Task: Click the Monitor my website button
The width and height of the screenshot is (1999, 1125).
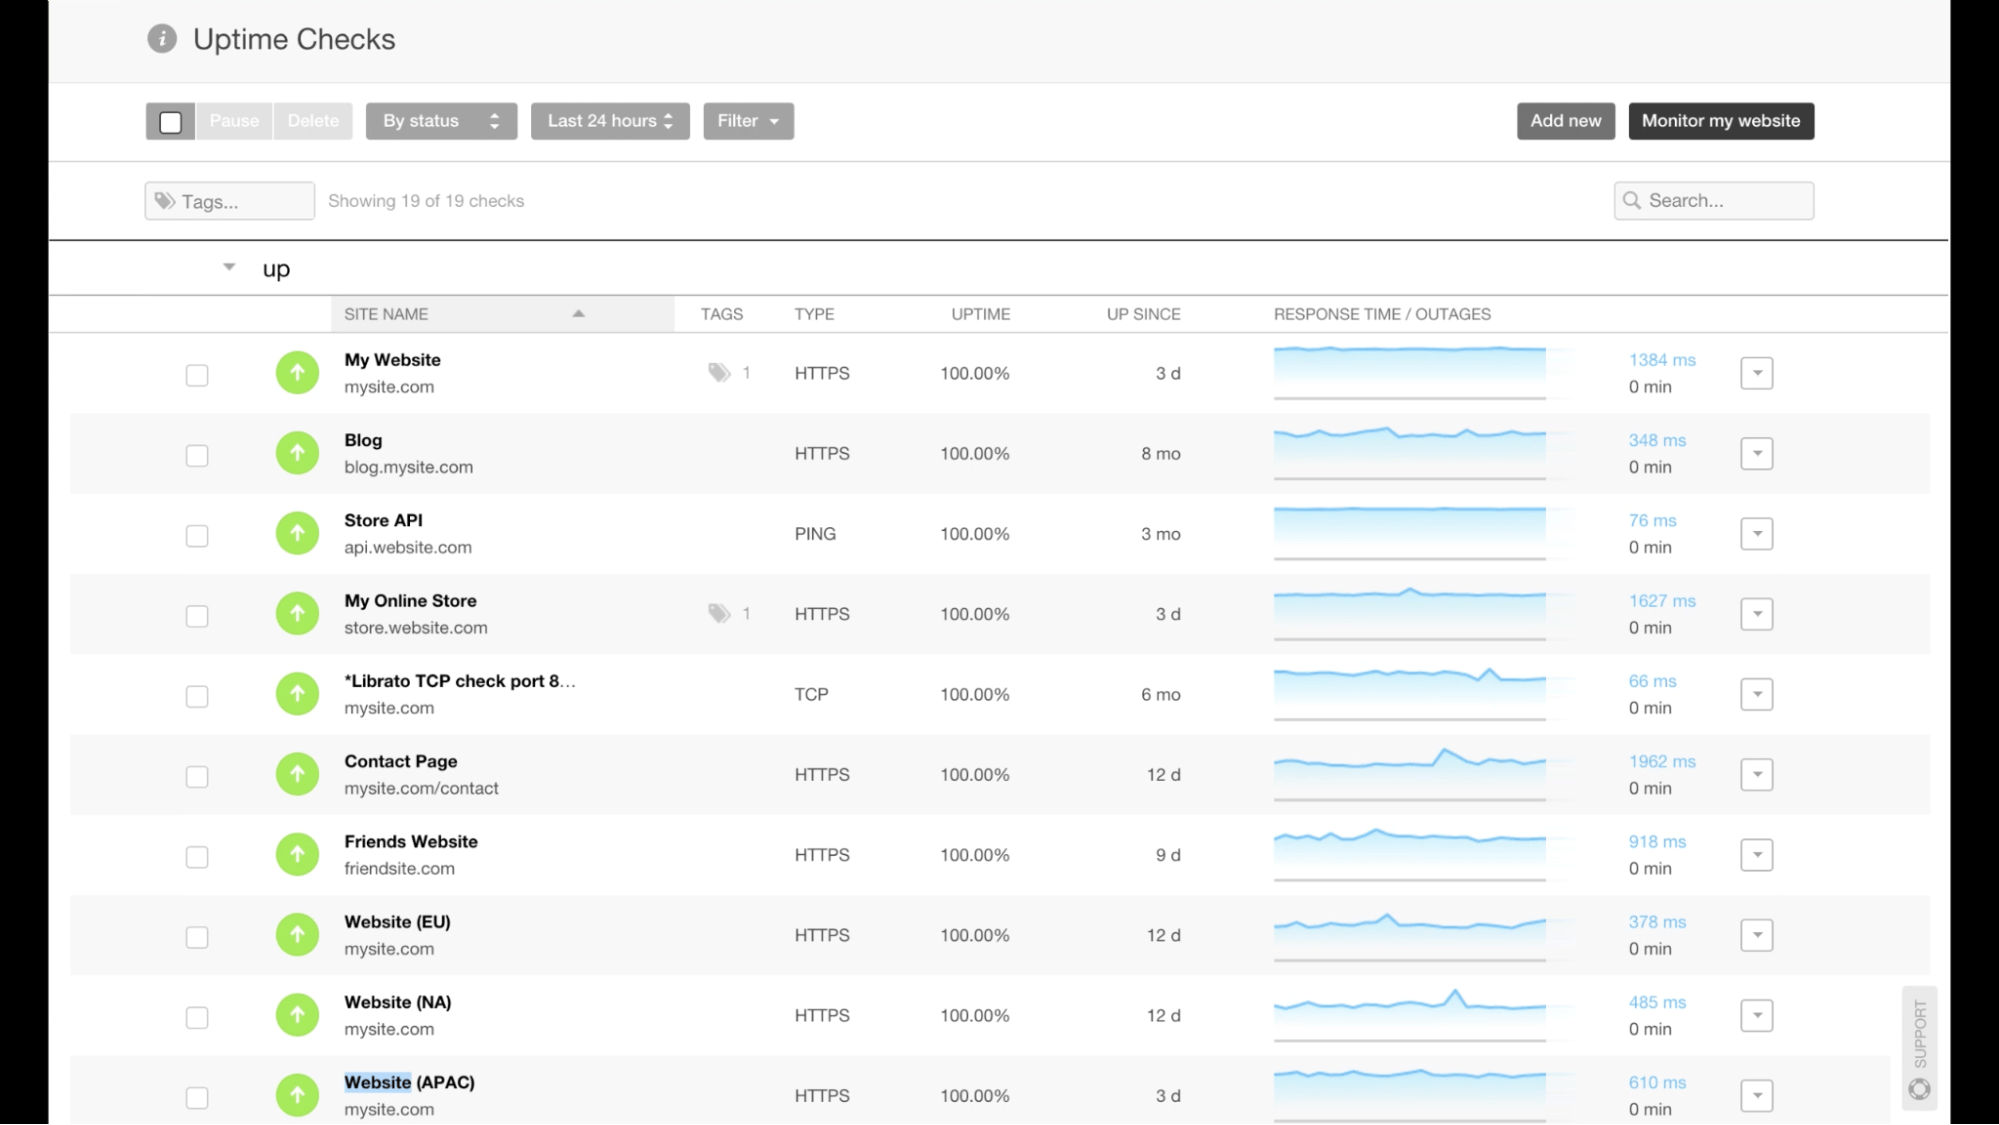Action: coord(1720,120)
